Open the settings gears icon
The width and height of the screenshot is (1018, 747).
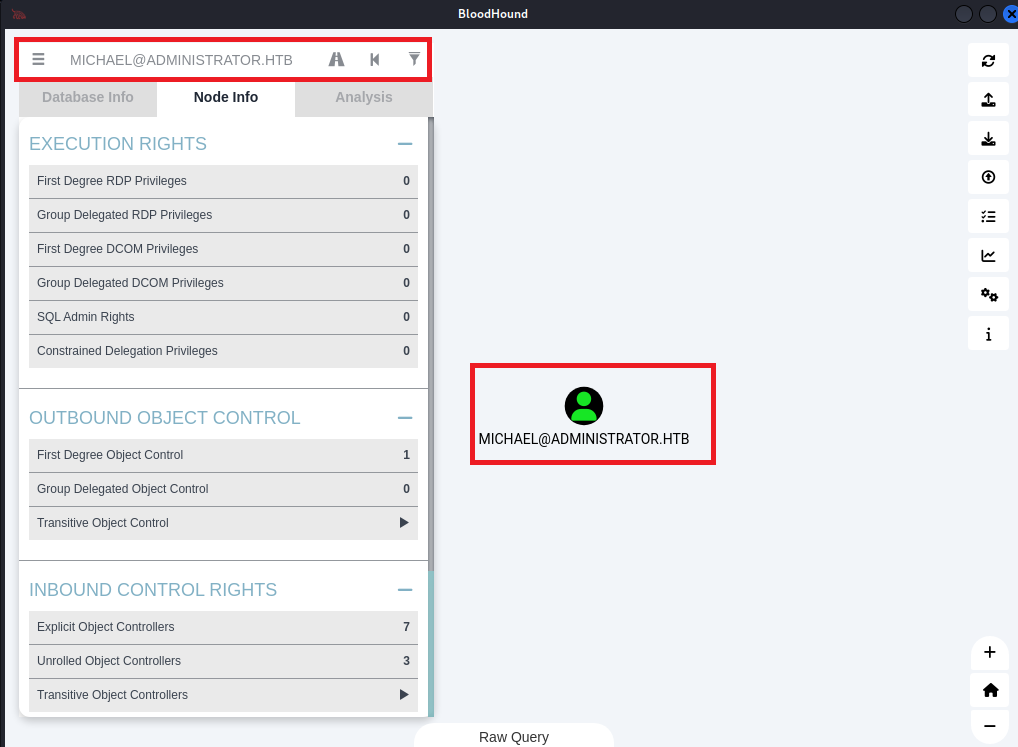tap(988, 294)
